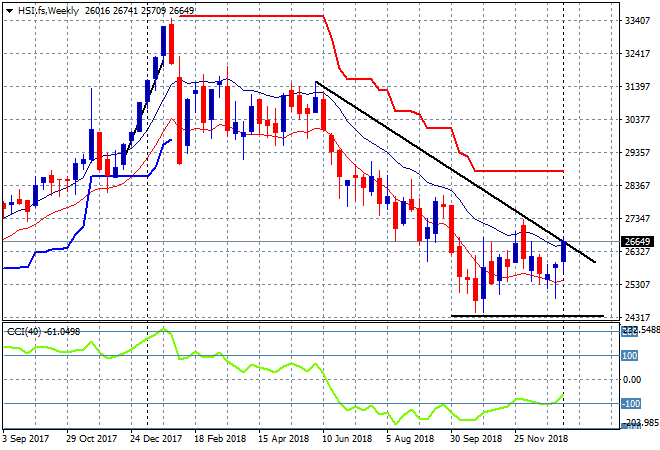Click date label 29 Oct 2017
Image resolution: width=660 pixels, height=450 pixels.
91,439
